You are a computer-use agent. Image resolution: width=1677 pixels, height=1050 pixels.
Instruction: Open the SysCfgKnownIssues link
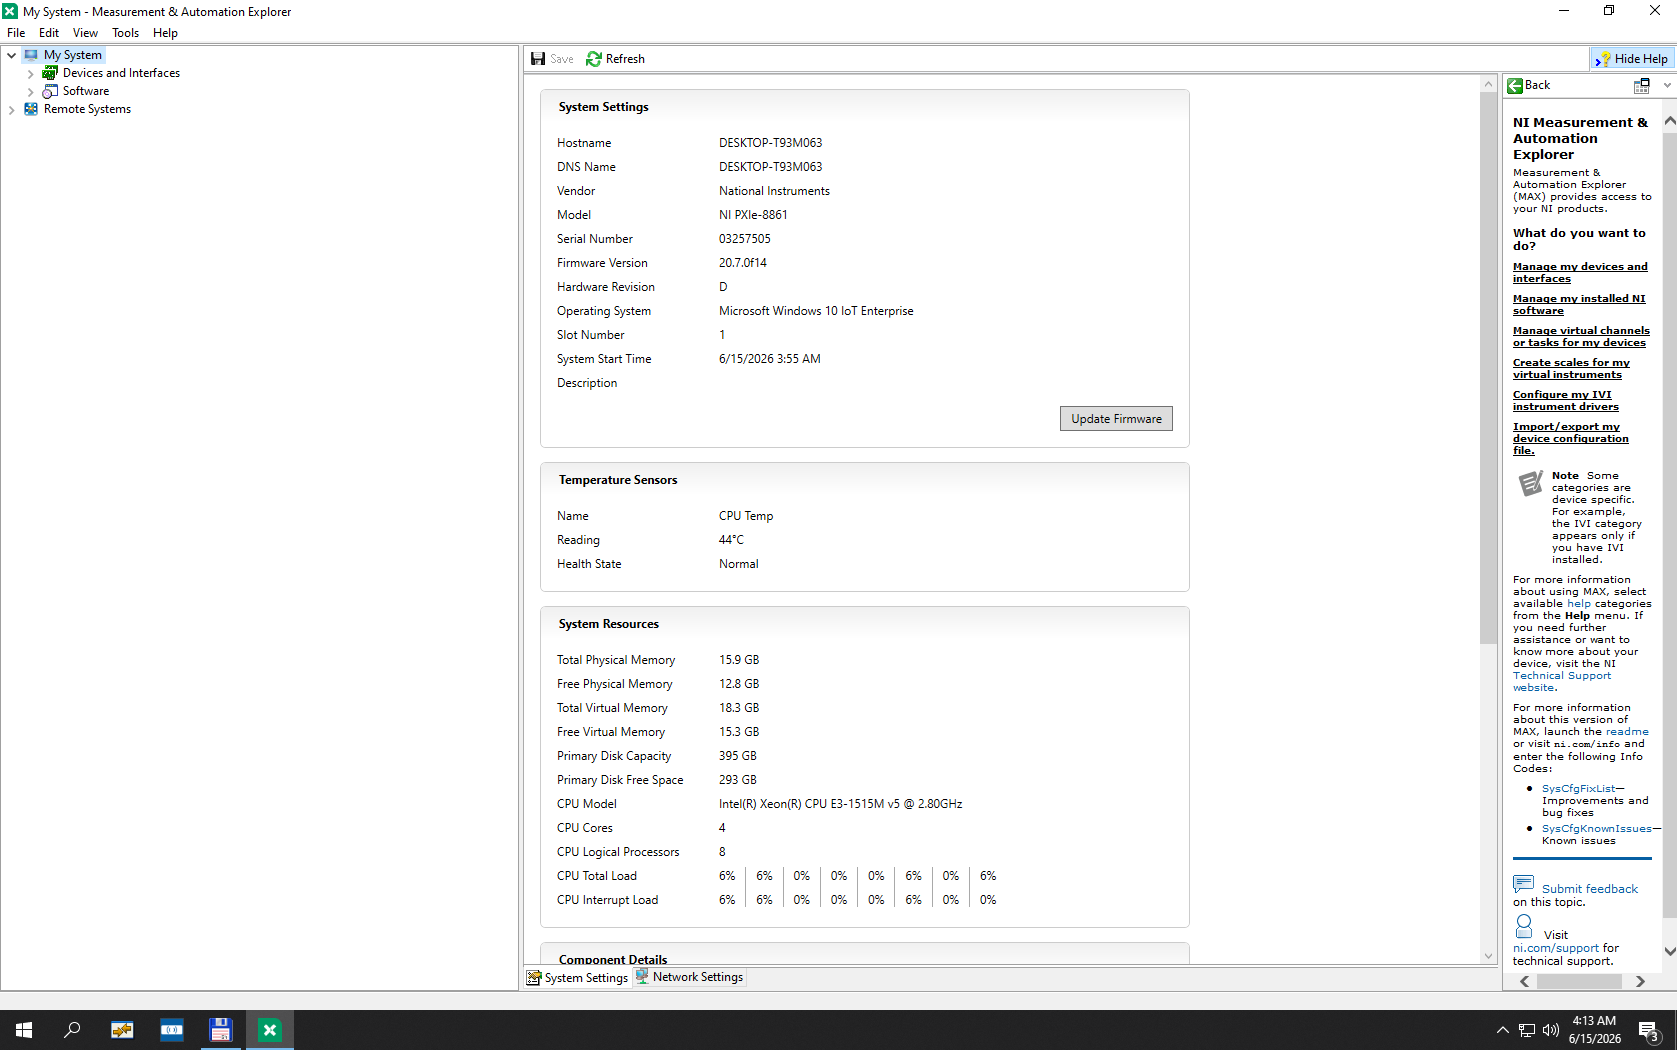click(x=1596, y=829)
